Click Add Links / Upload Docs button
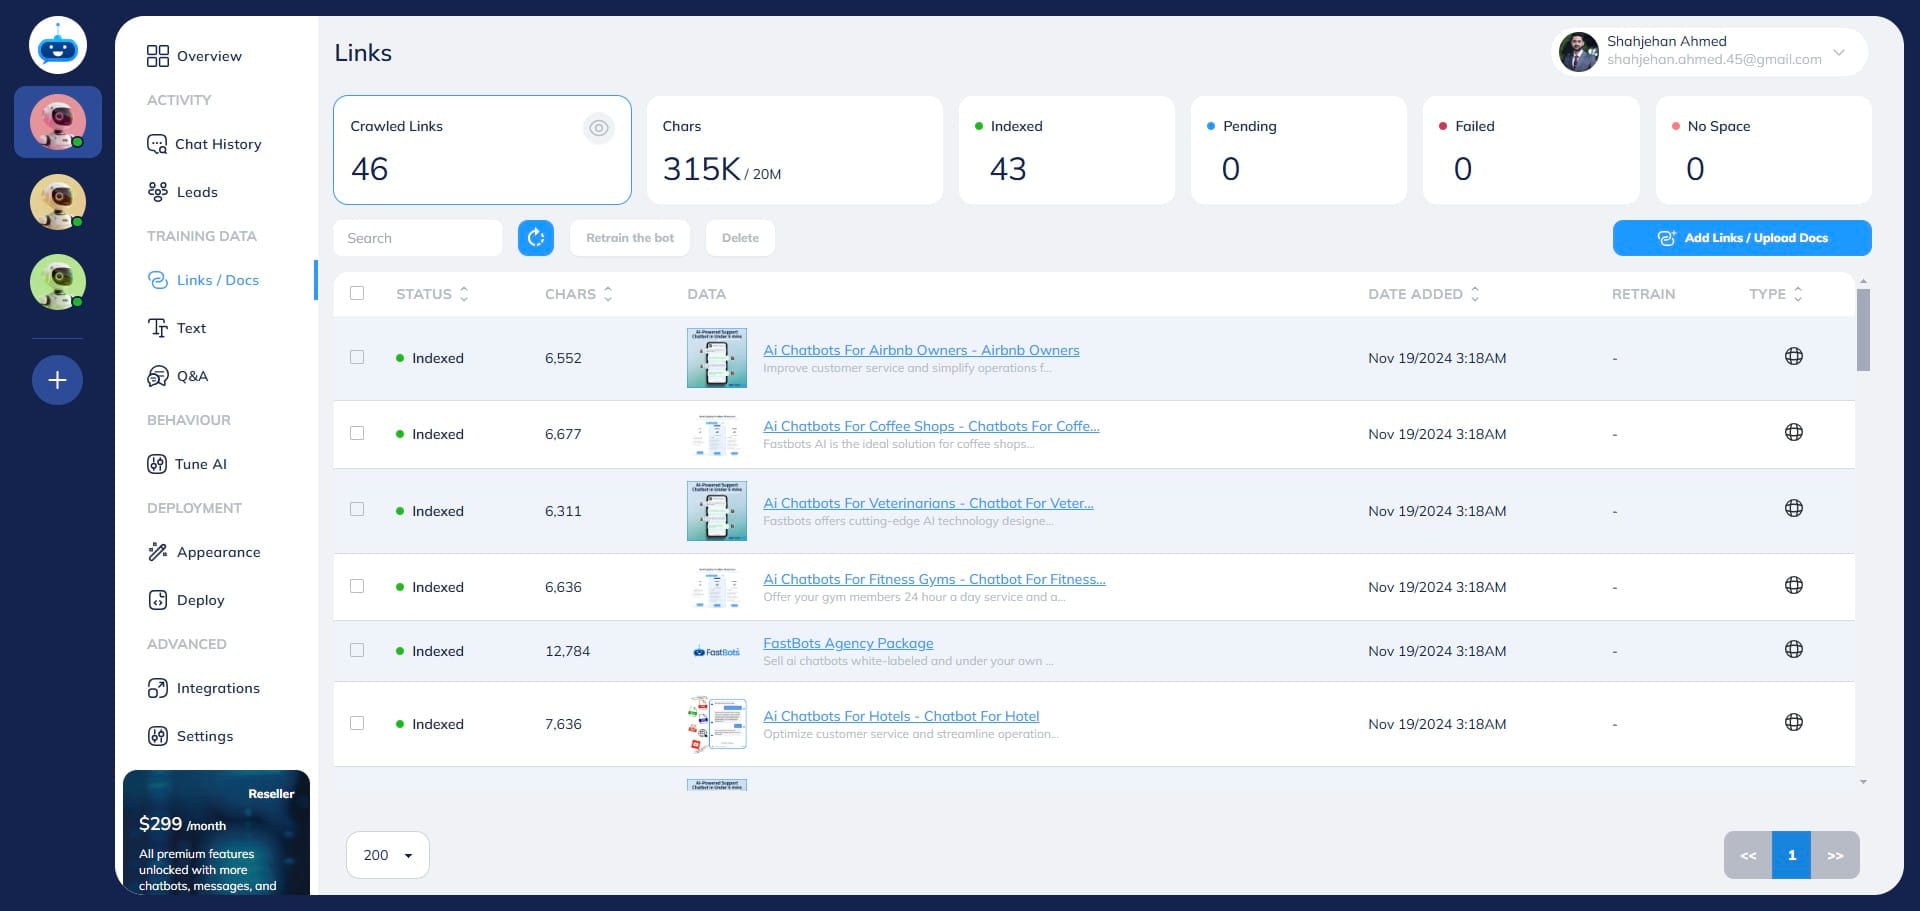 point(1741,238)
